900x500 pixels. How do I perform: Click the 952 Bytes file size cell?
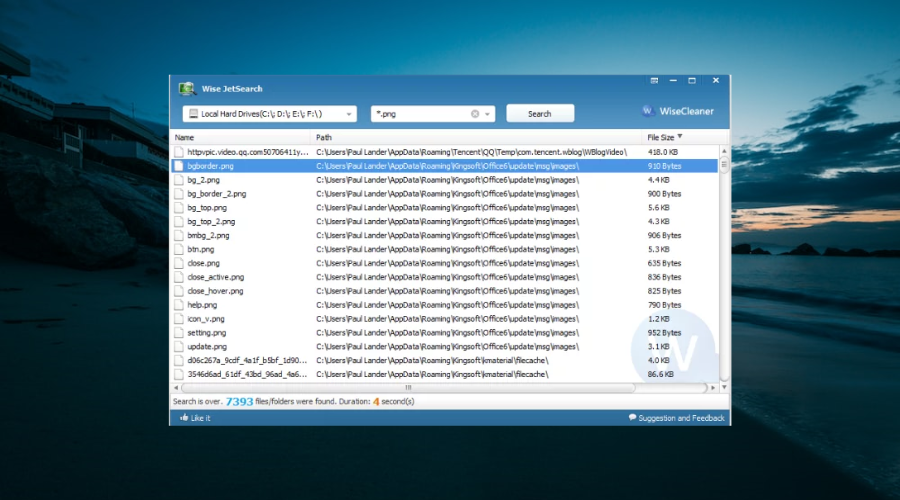click(664, 333)
